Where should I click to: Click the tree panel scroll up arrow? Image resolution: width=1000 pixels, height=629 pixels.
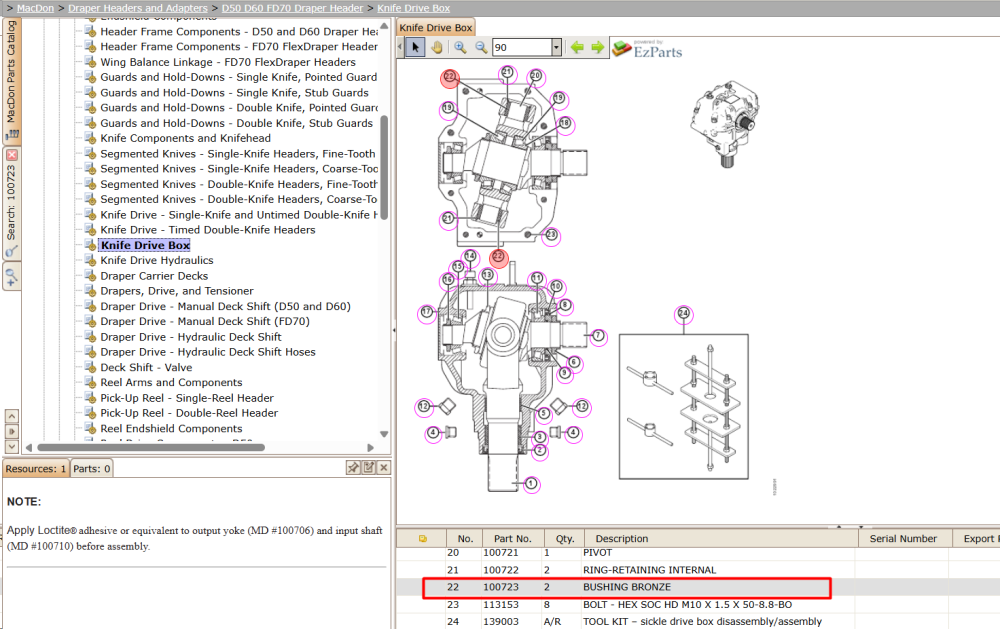[384, 27]
